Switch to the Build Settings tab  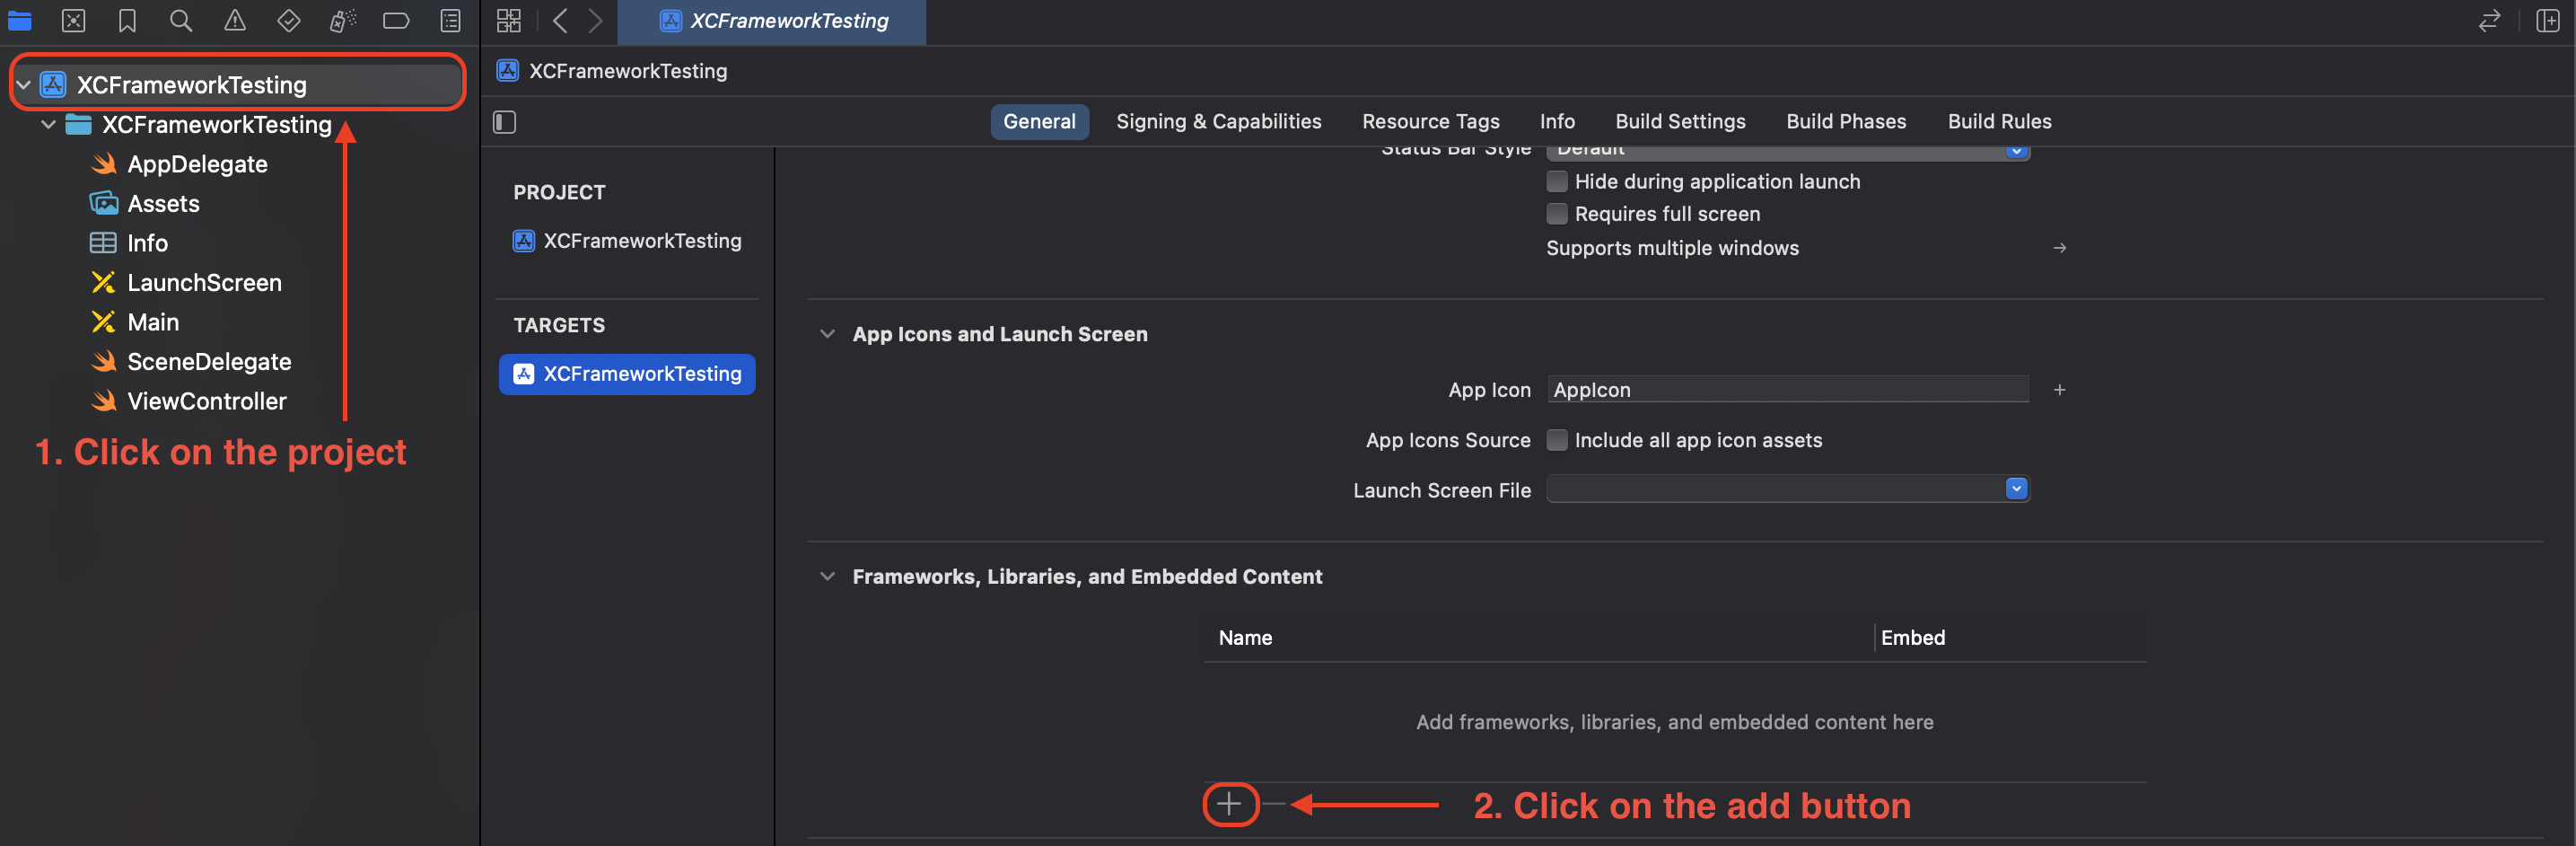[x=1680, y=122]
